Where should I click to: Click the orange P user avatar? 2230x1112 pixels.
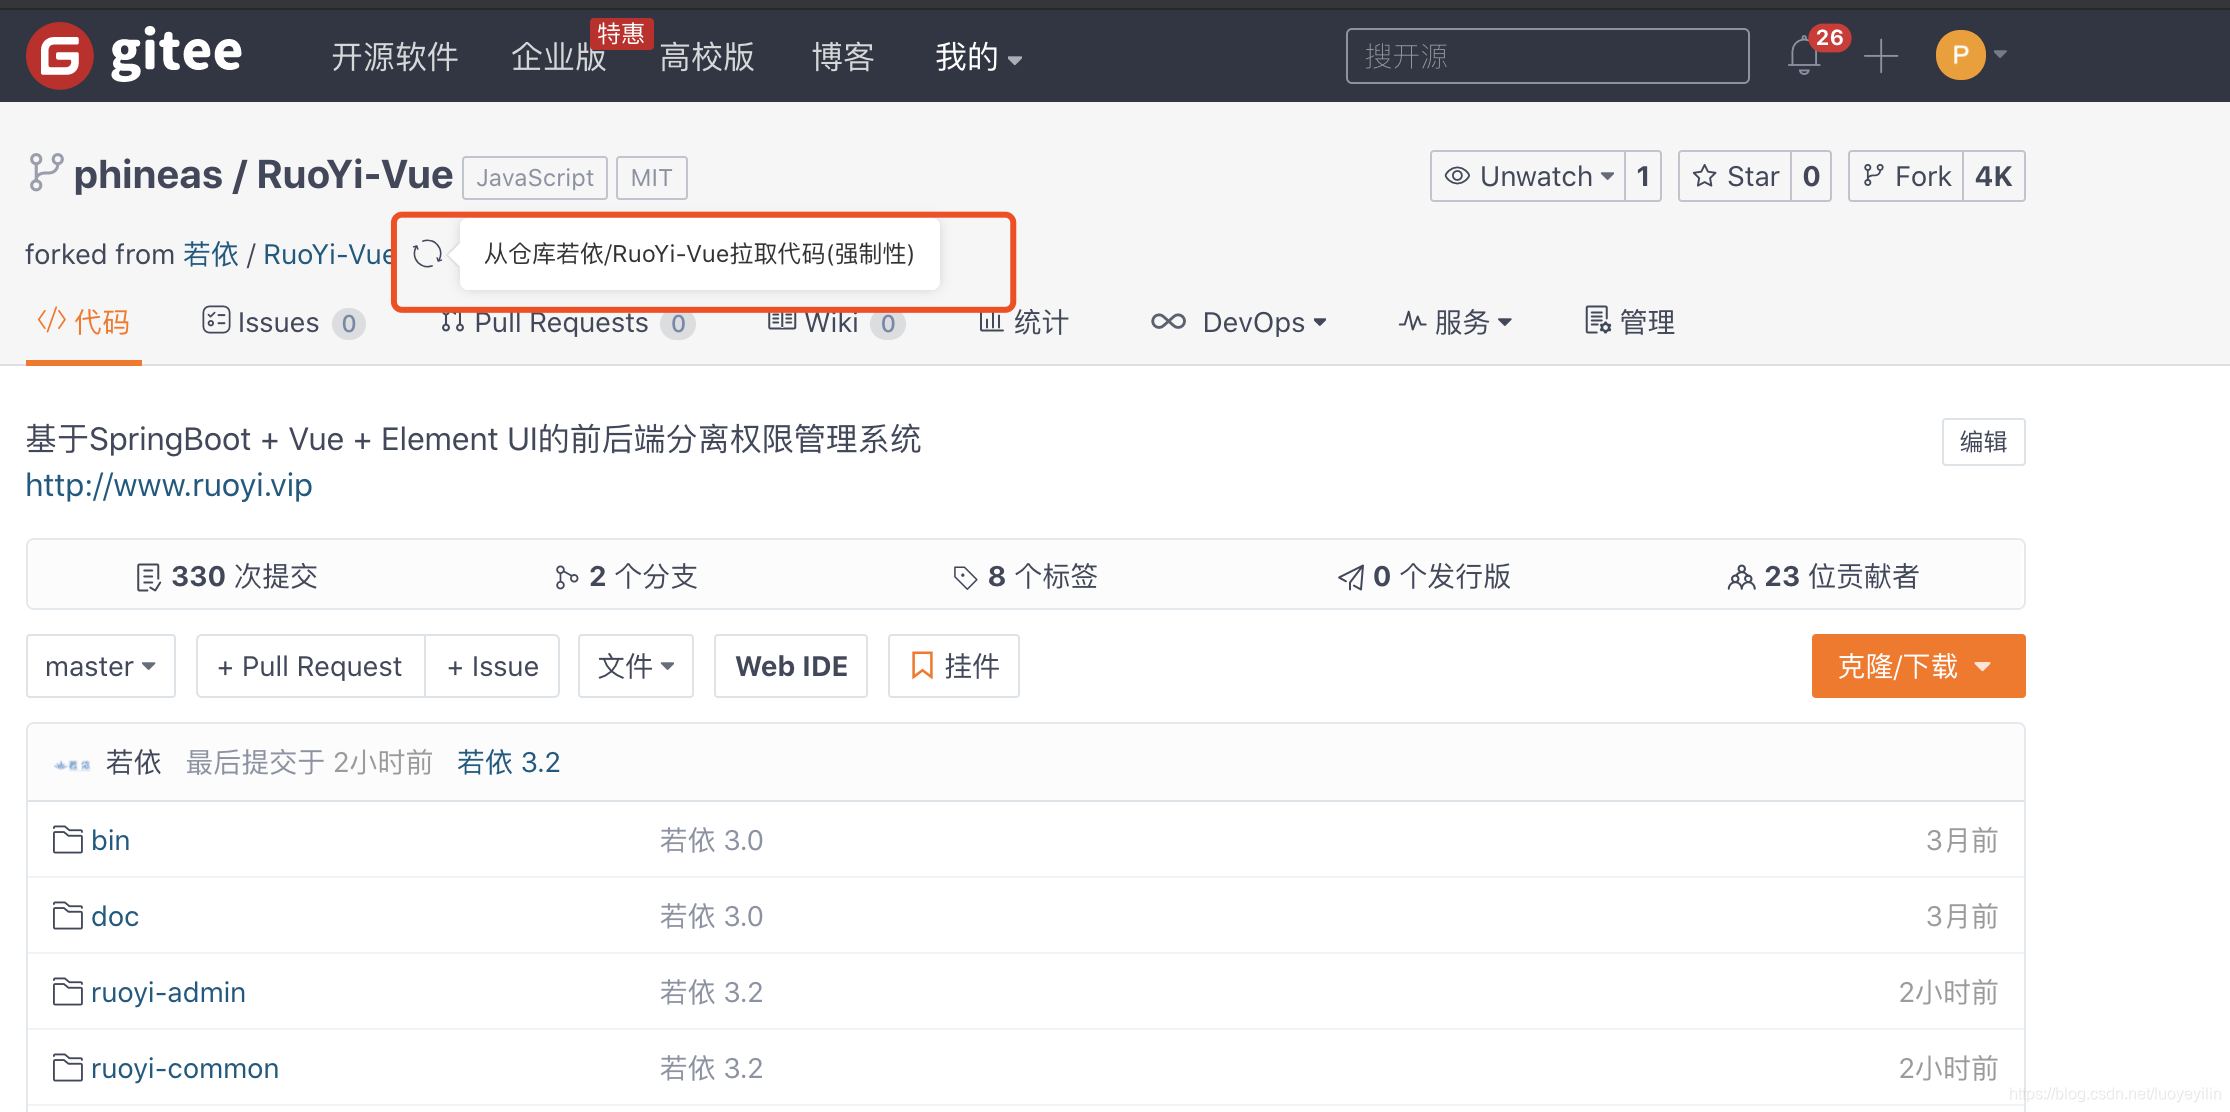pyautogui.click(x=1960, y=55)
